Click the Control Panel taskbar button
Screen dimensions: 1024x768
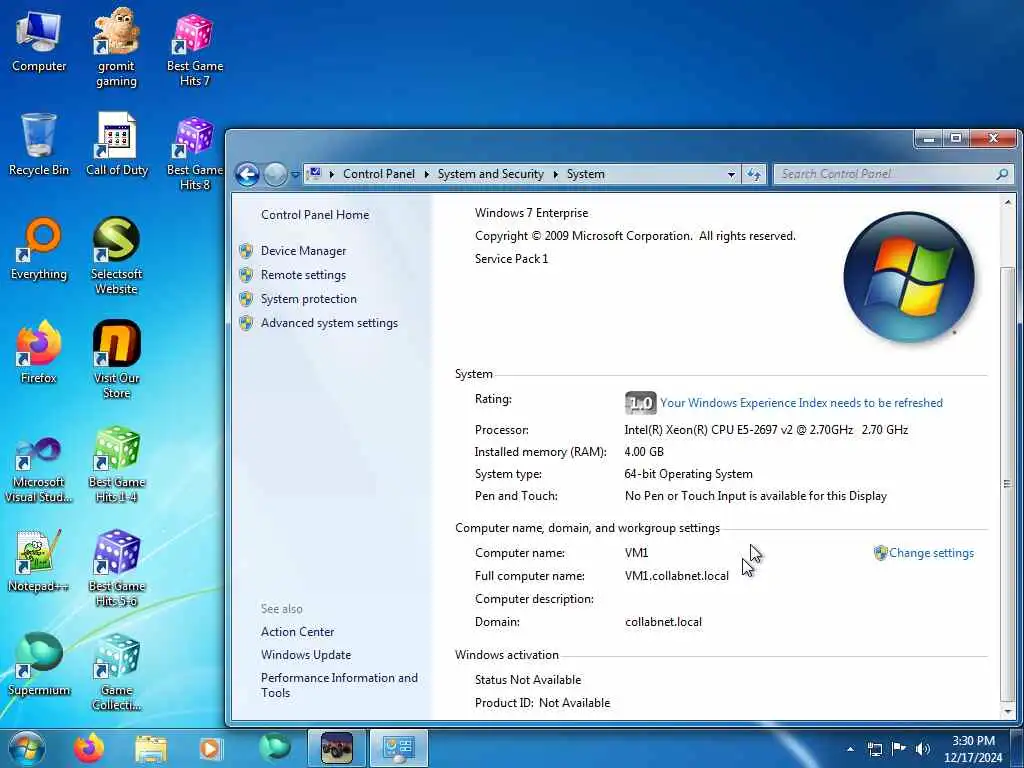pyautogui.click(x=399, y=748)
